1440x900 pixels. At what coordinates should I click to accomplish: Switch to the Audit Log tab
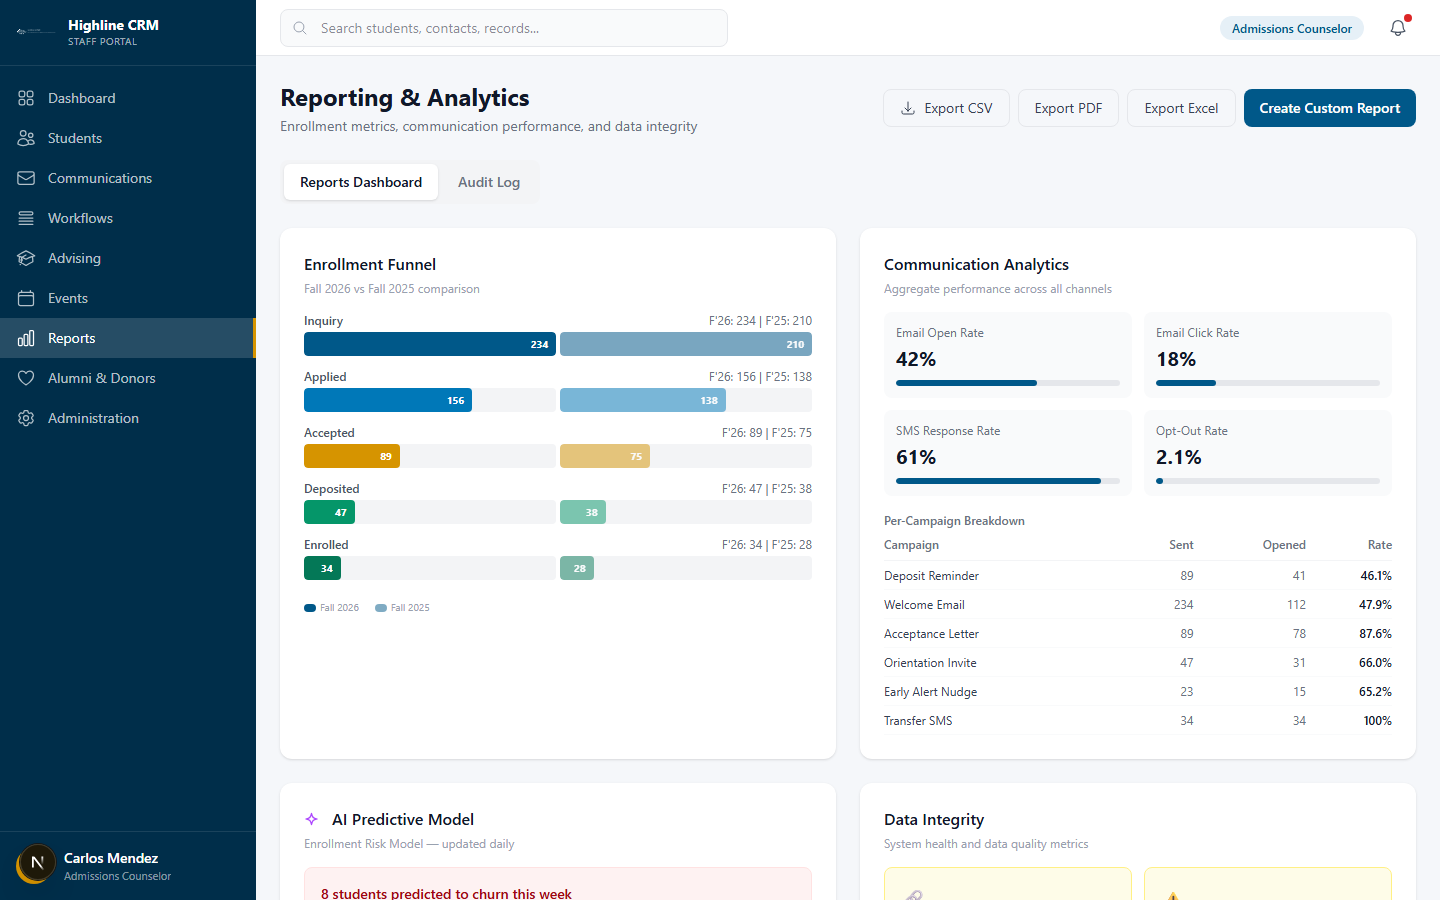pos(489,182)
